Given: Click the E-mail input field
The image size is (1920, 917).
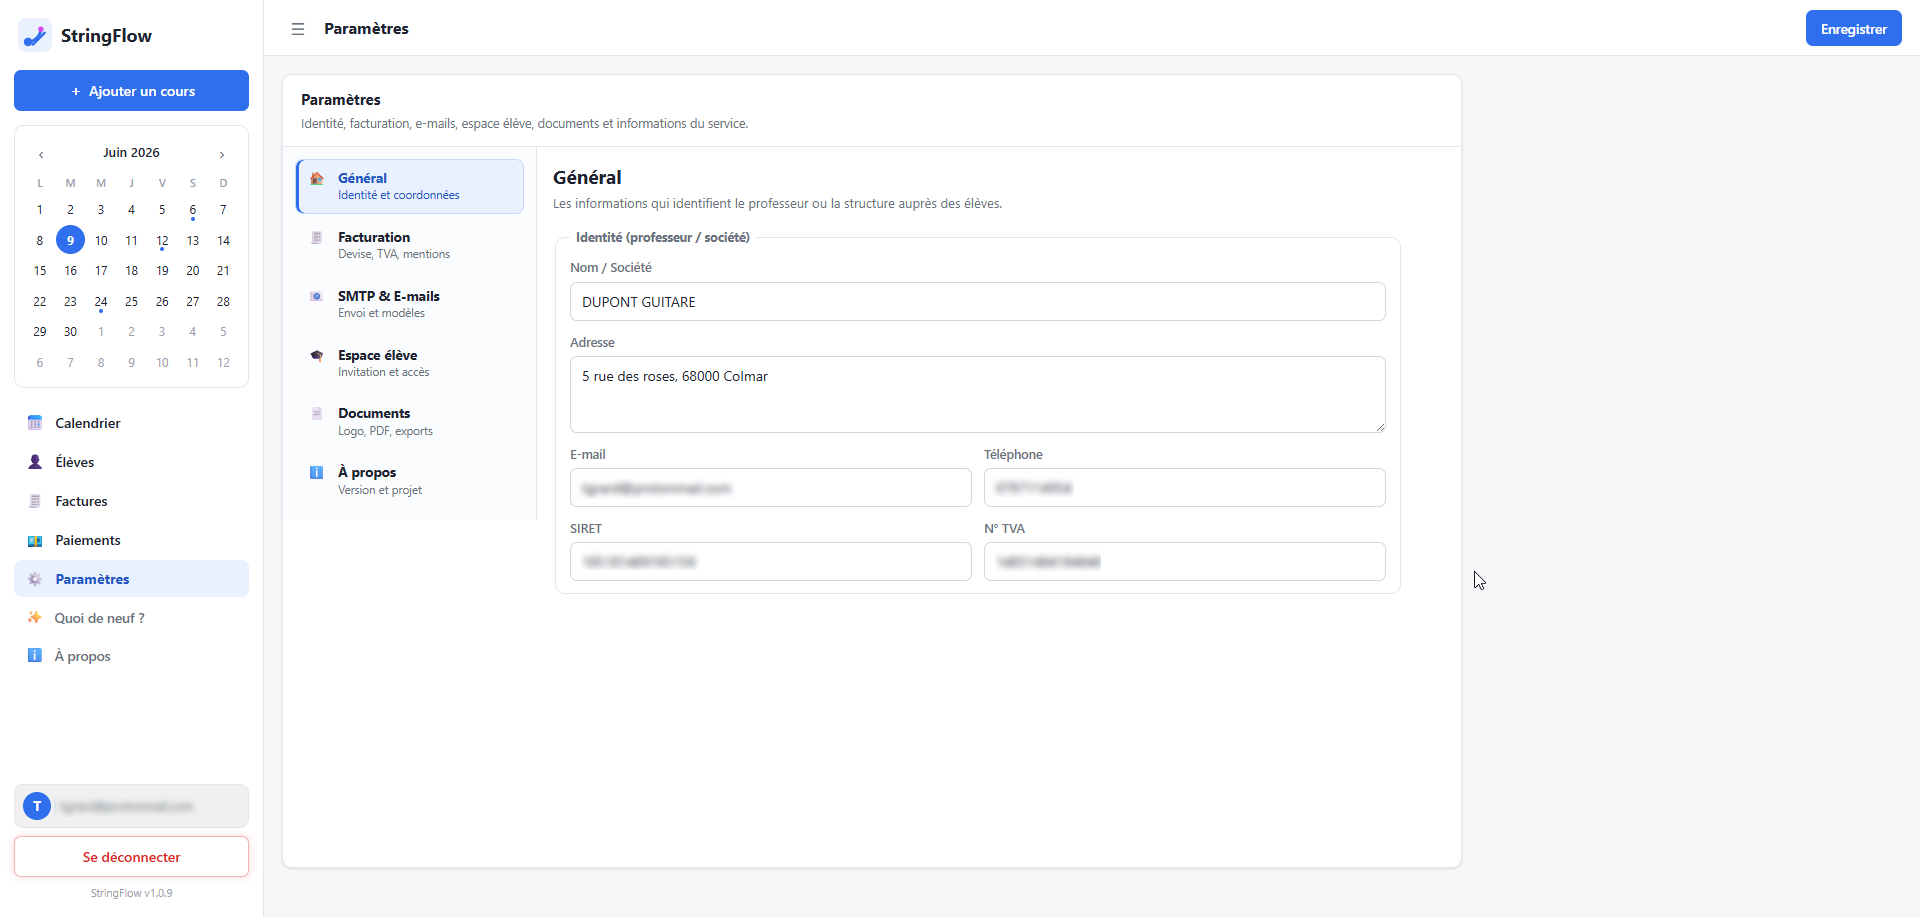Looking at the screenshot, I should [770, 488].
